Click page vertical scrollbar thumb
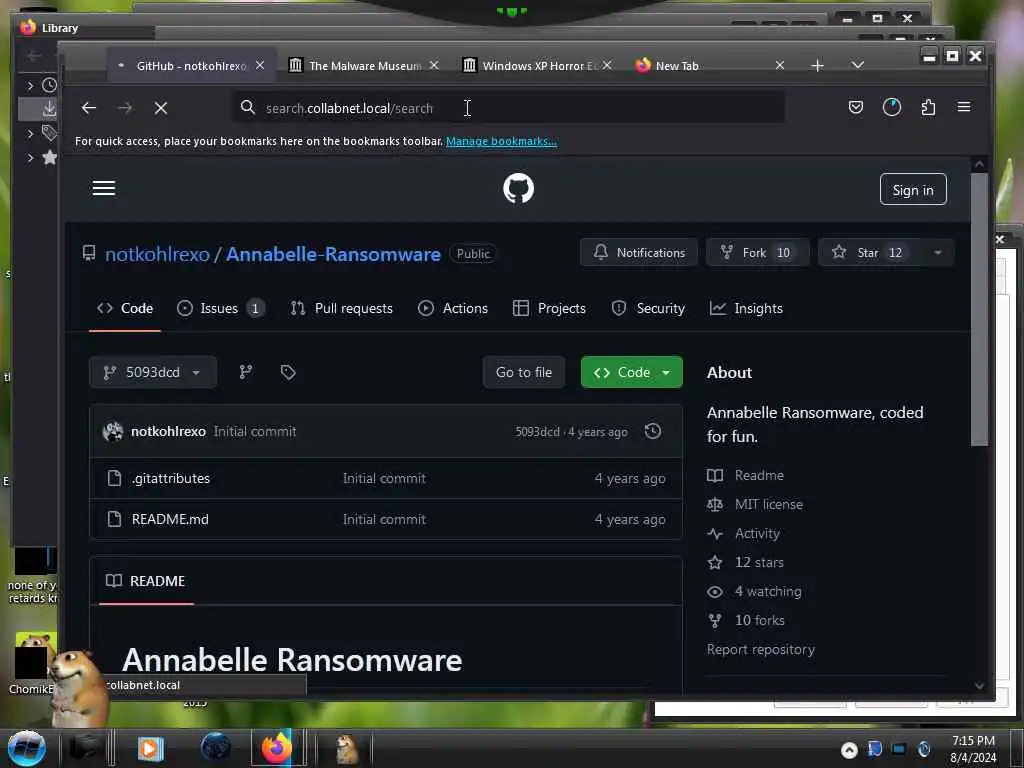This screenshot has height=768, width=1024. click(979, 310)
